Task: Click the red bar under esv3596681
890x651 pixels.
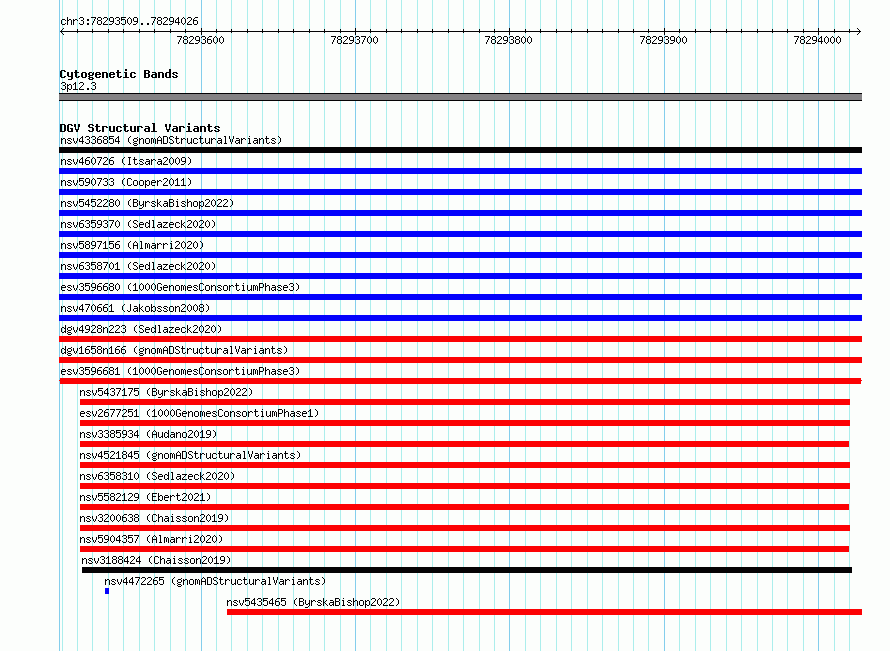Action: coord(460,381)
